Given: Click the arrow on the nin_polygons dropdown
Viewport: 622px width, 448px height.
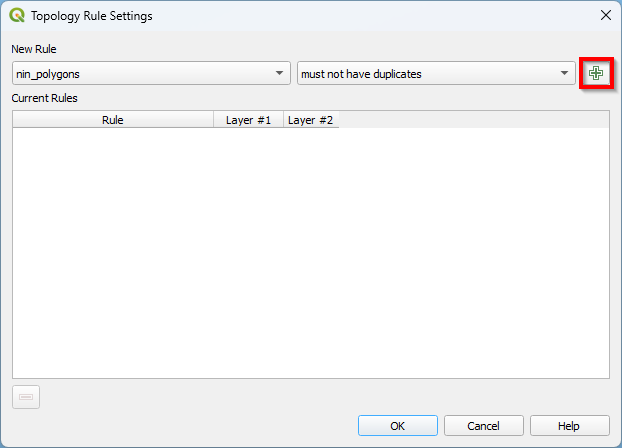Looking at the screenshot, I should click(279, 74).
